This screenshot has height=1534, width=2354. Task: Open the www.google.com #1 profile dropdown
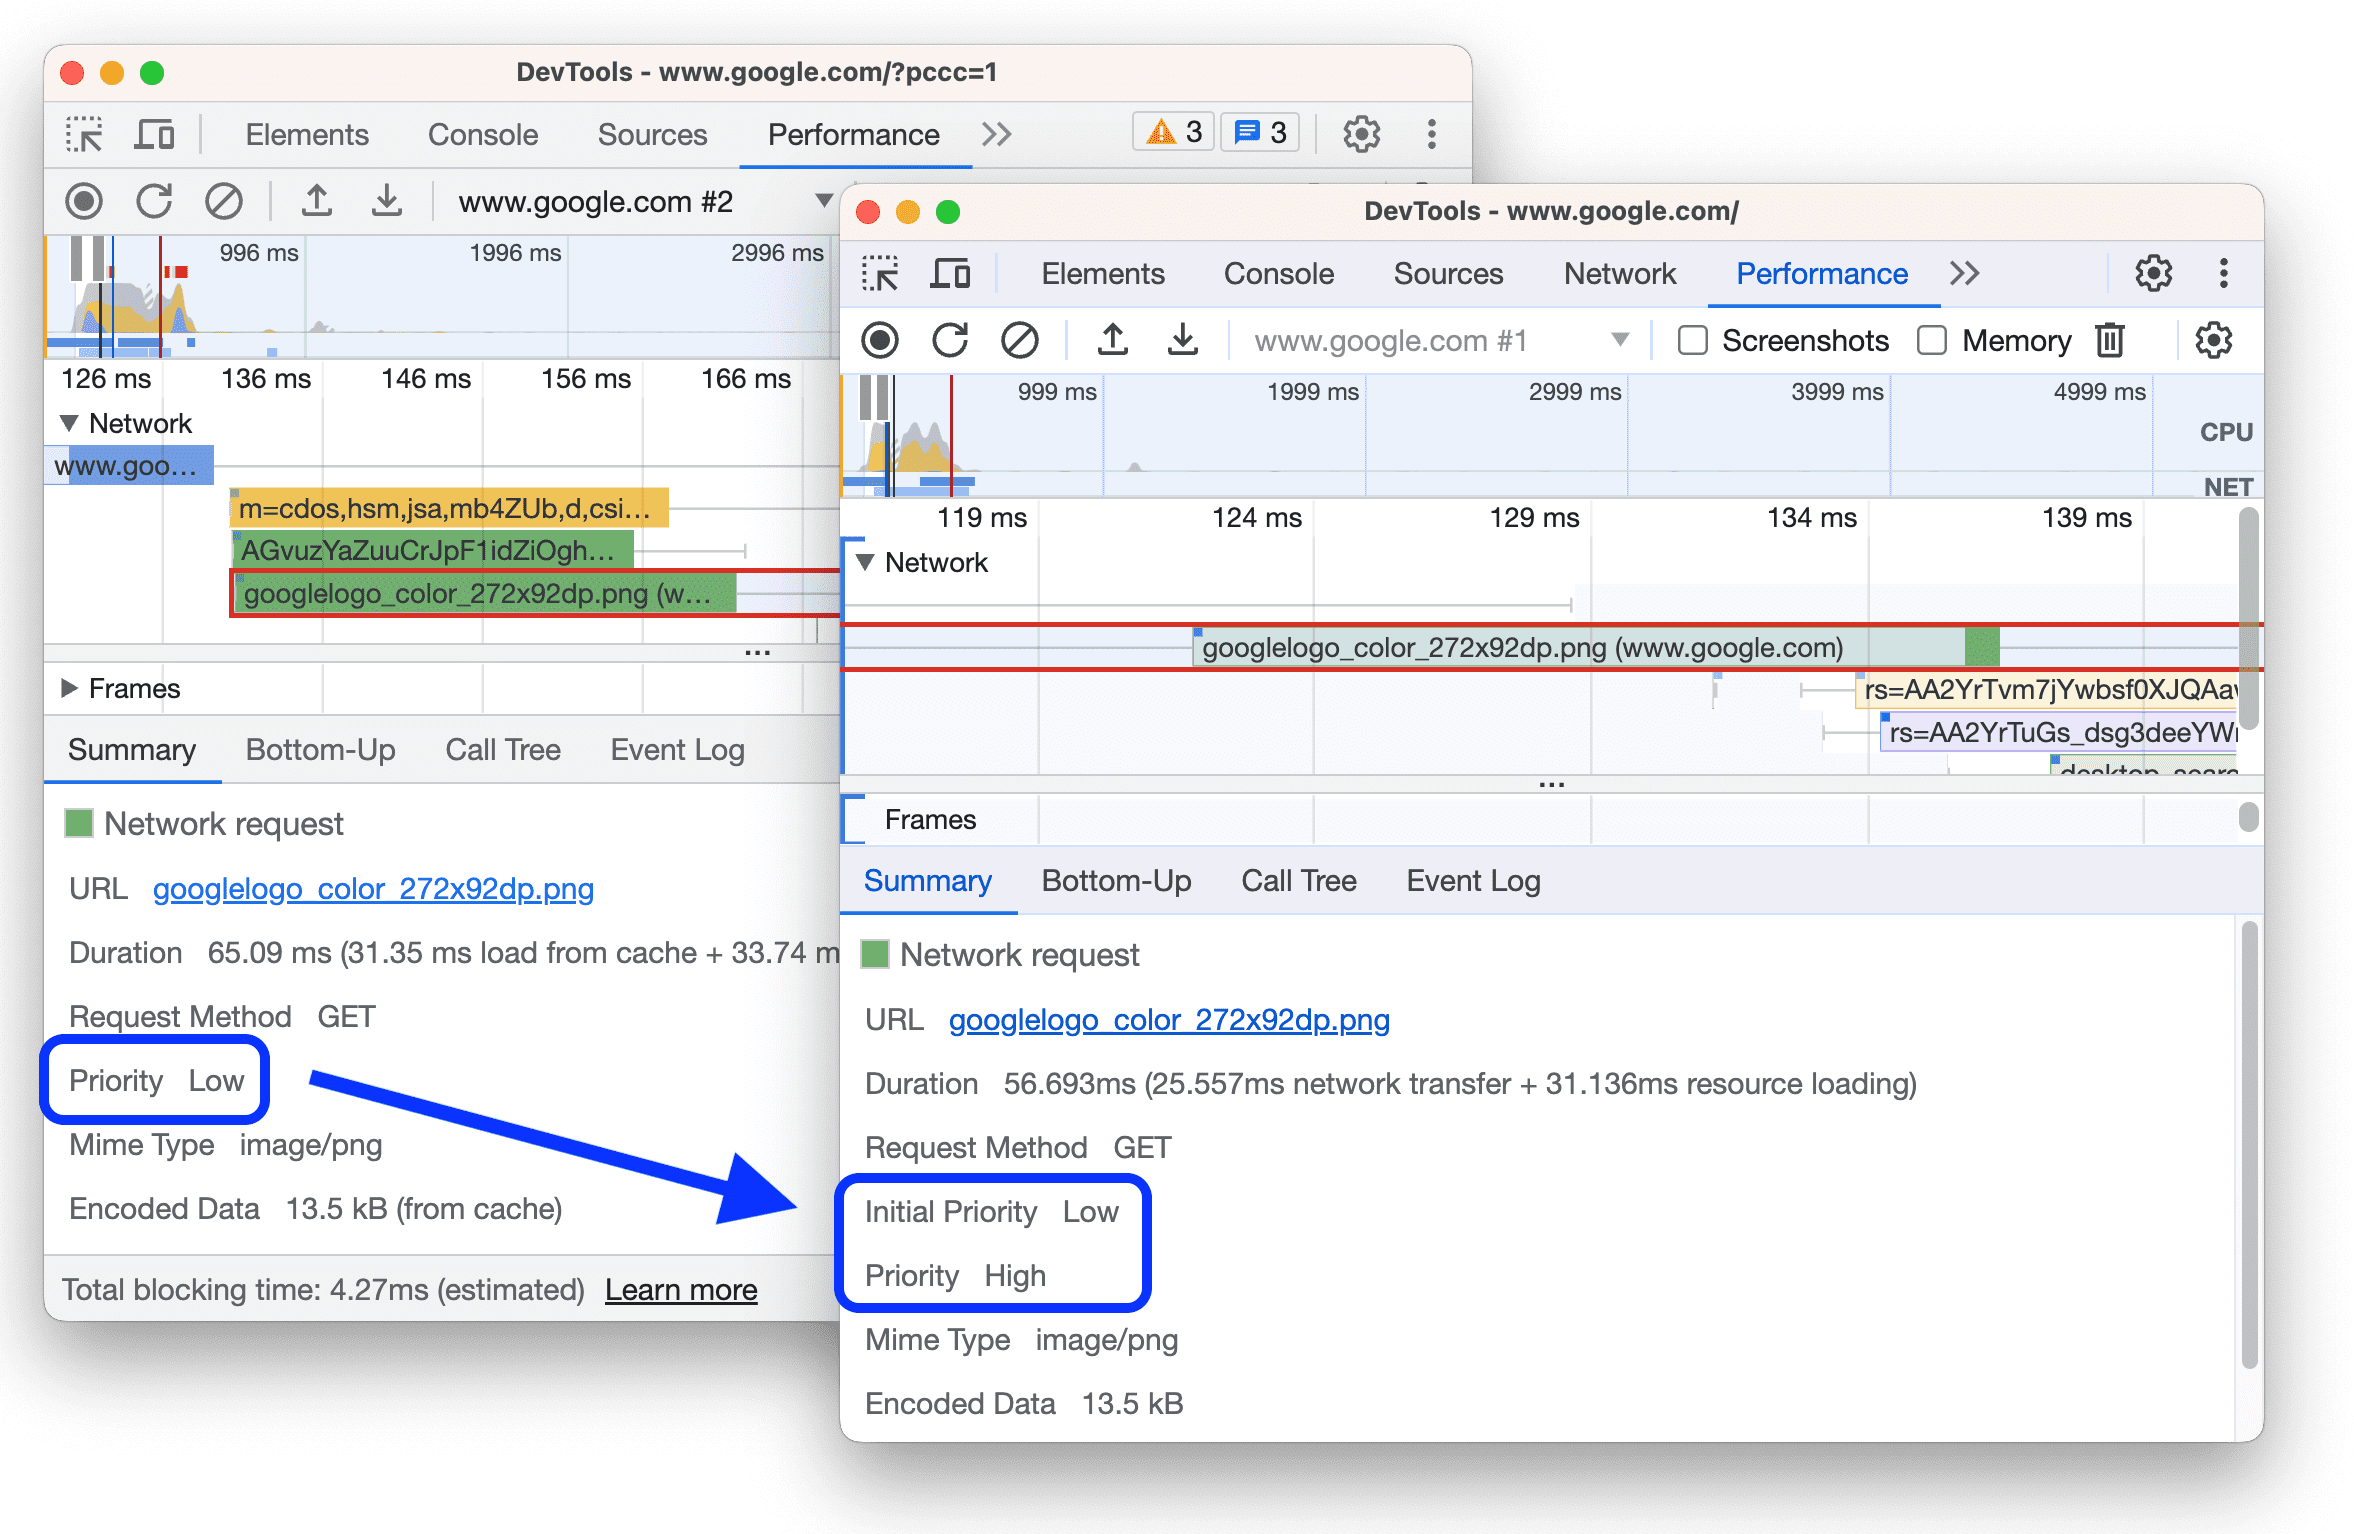coord(1630,340)
